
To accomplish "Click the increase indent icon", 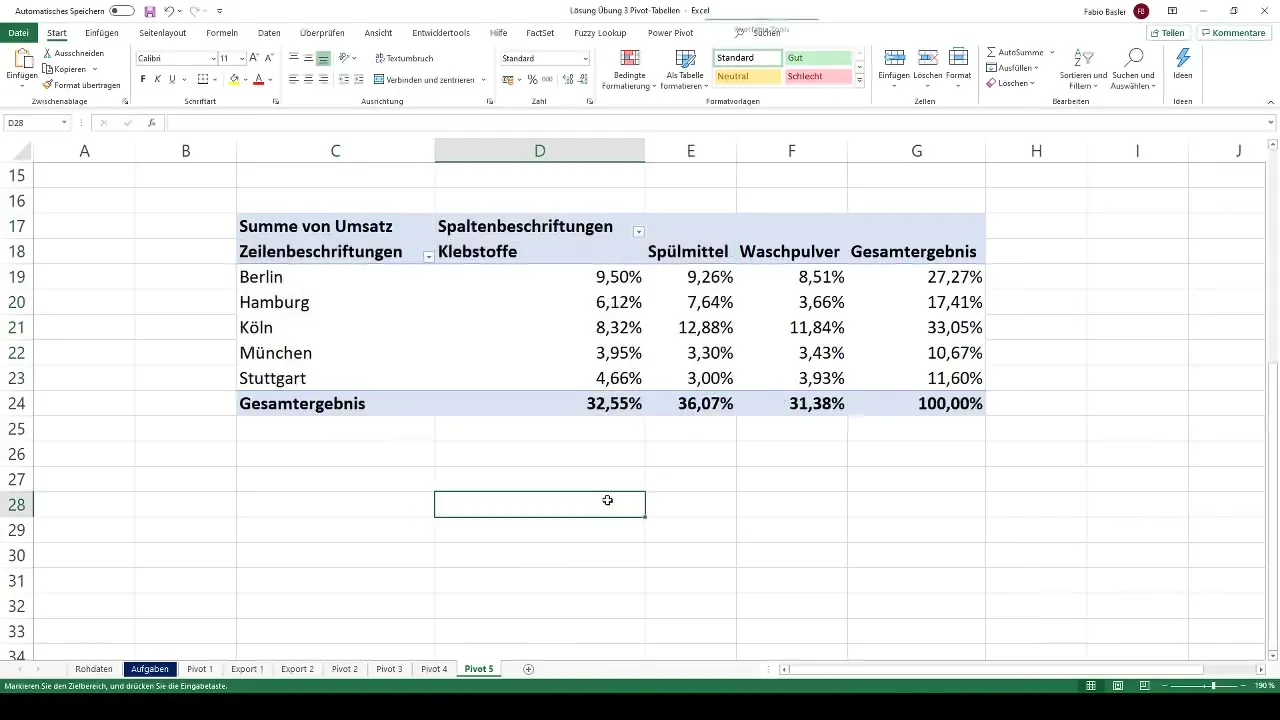I will click(358, 79).
